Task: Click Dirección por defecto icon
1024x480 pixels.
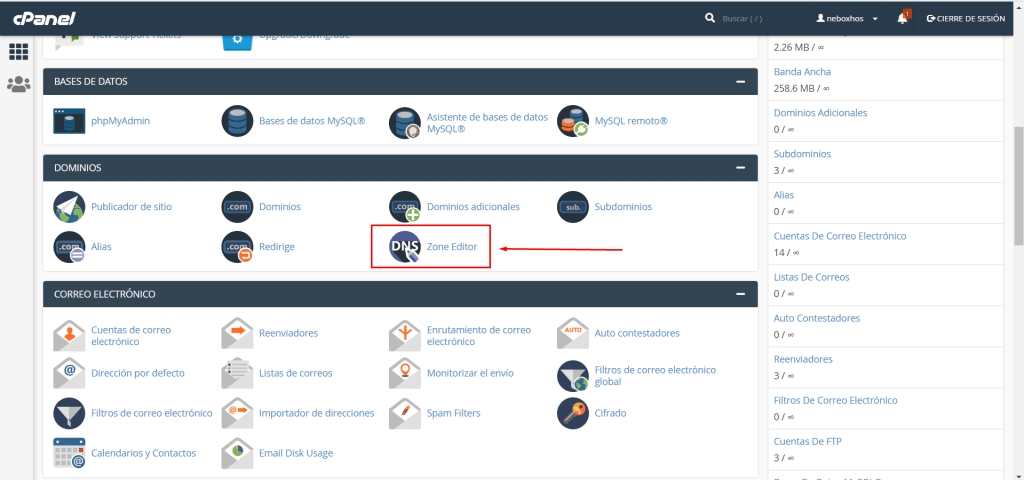Action: click(69, 374)
